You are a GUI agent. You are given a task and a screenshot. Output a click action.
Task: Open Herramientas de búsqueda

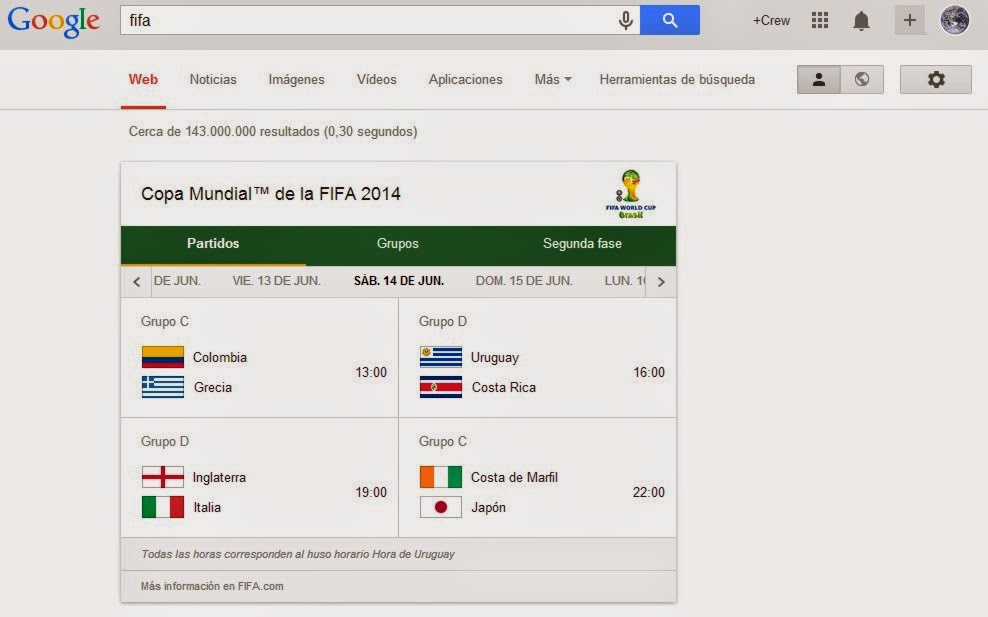[677, 79]
